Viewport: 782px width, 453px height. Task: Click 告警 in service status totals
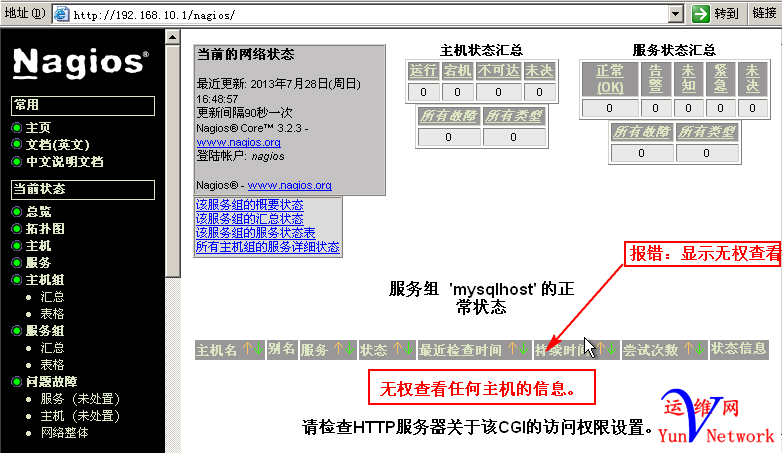tap(655, 79)
